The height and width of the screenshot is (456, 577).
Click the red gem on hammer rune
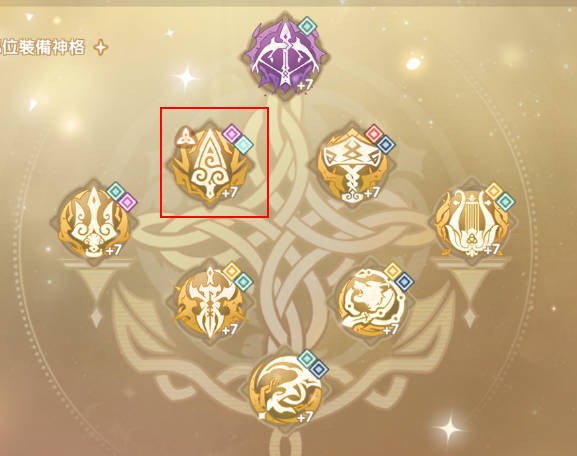374,134
